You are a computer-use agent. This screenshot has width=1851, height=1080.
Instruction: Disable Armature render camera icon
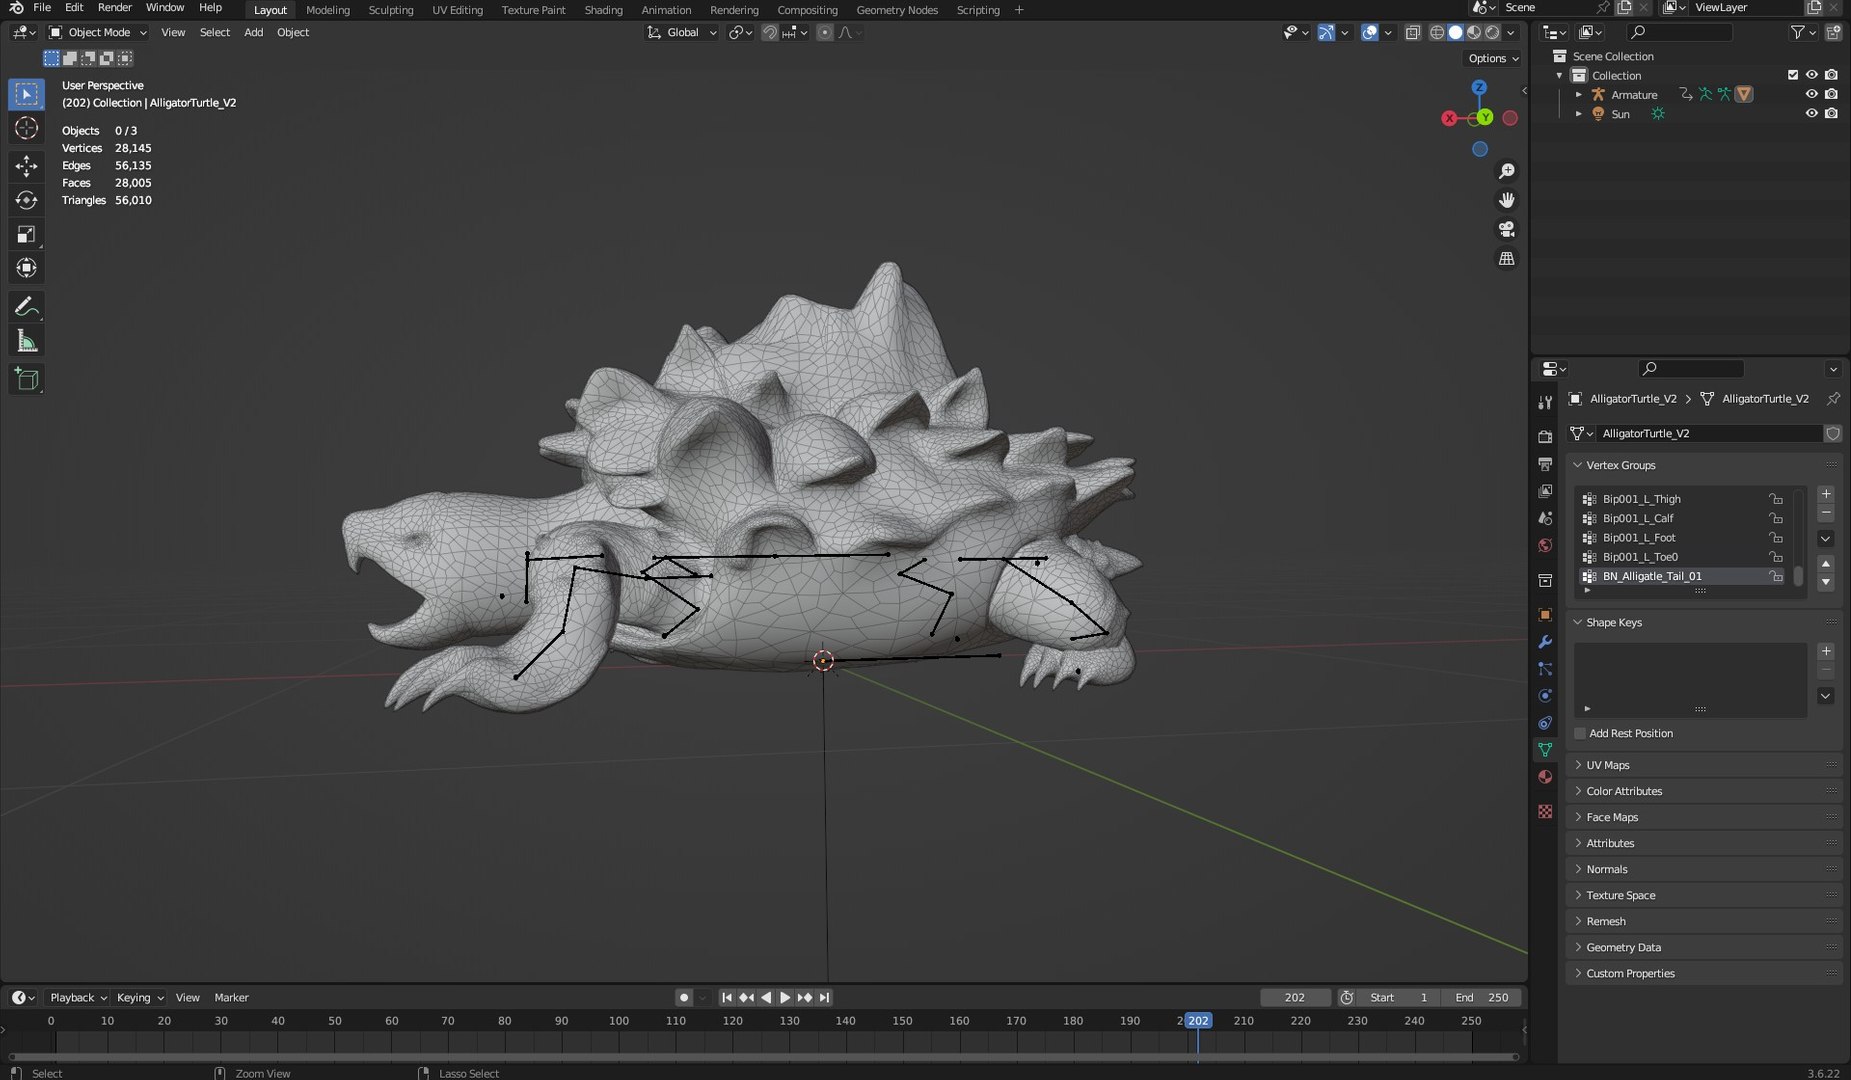pyautogui.click(x=1831, y=94)
